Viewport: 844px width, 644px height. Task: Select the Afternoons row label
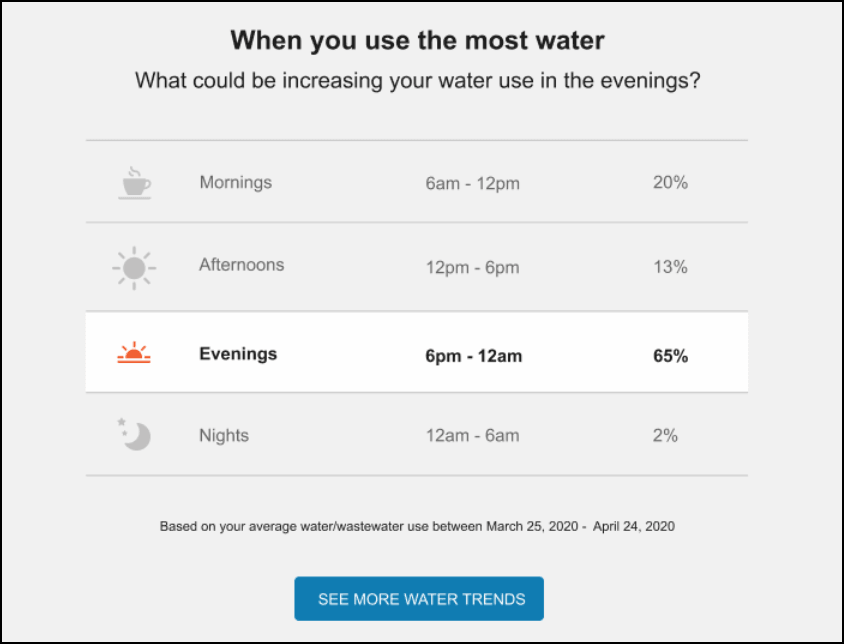(241, 265)
